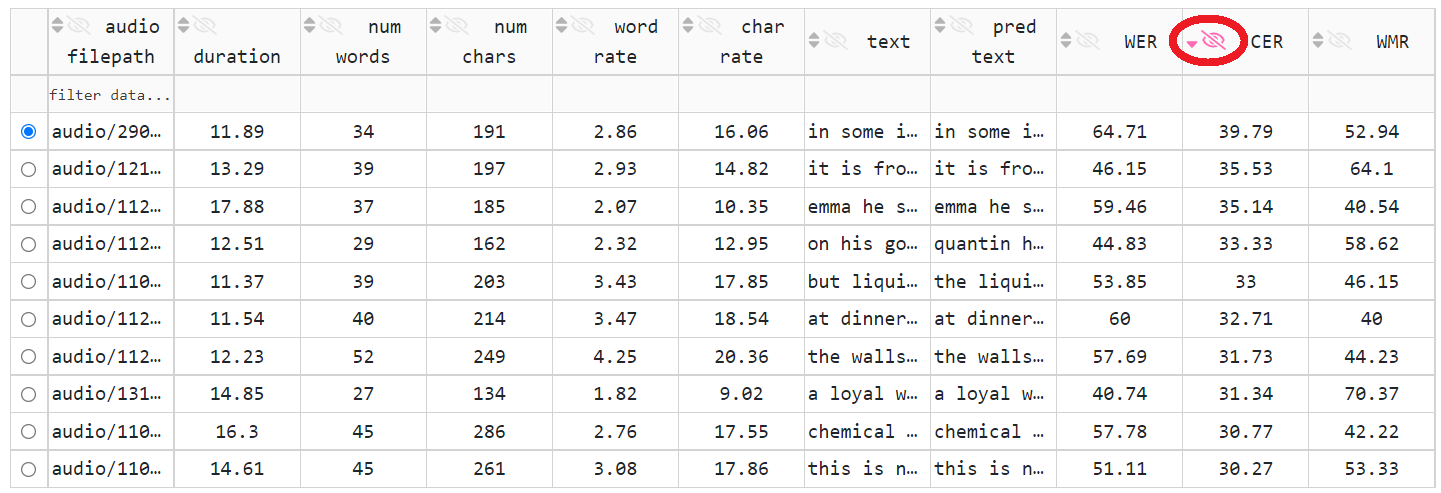The image size is (1441, 493).
Task: Hide the text column with eye icon
Action: point(836,41)
